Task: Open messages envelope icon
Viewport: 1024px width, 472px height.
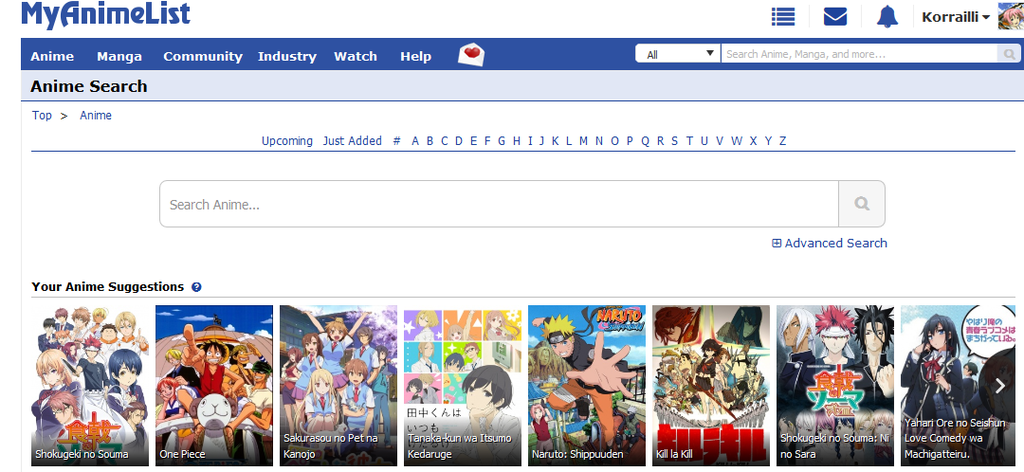Action: pos(835,16)
